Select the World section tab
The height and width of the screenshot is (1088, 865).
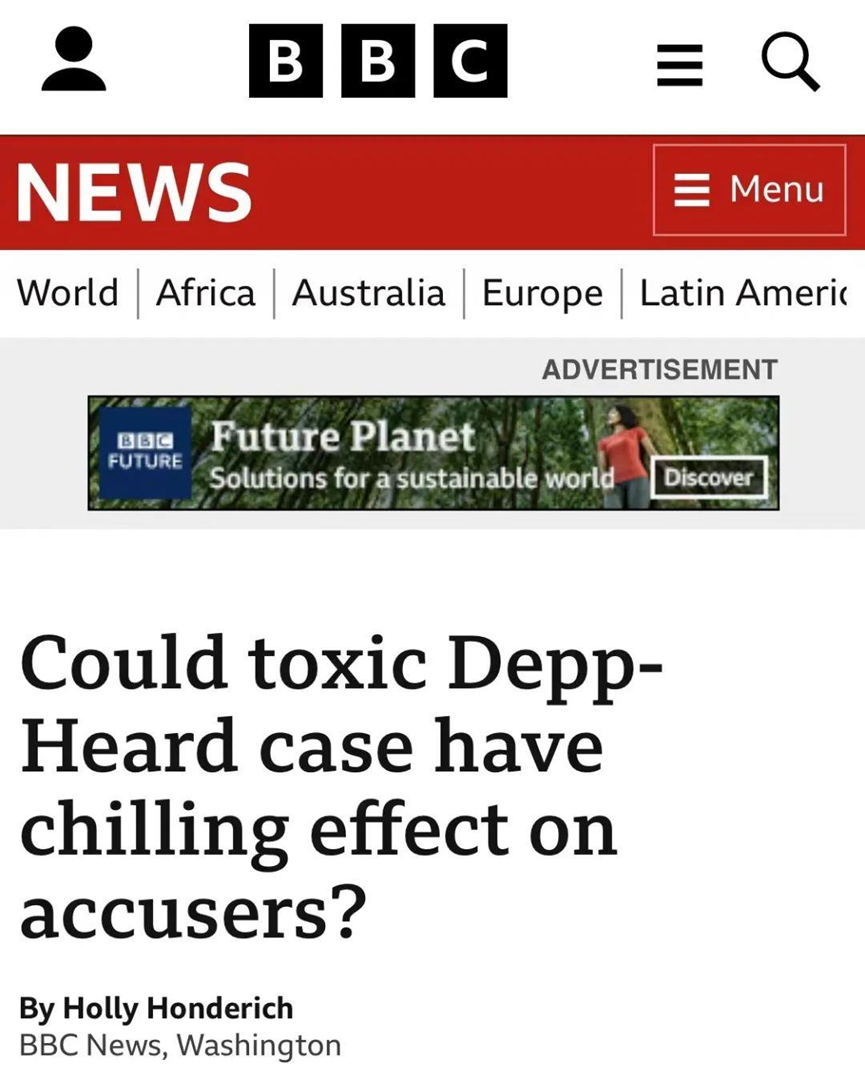[67, 292]
